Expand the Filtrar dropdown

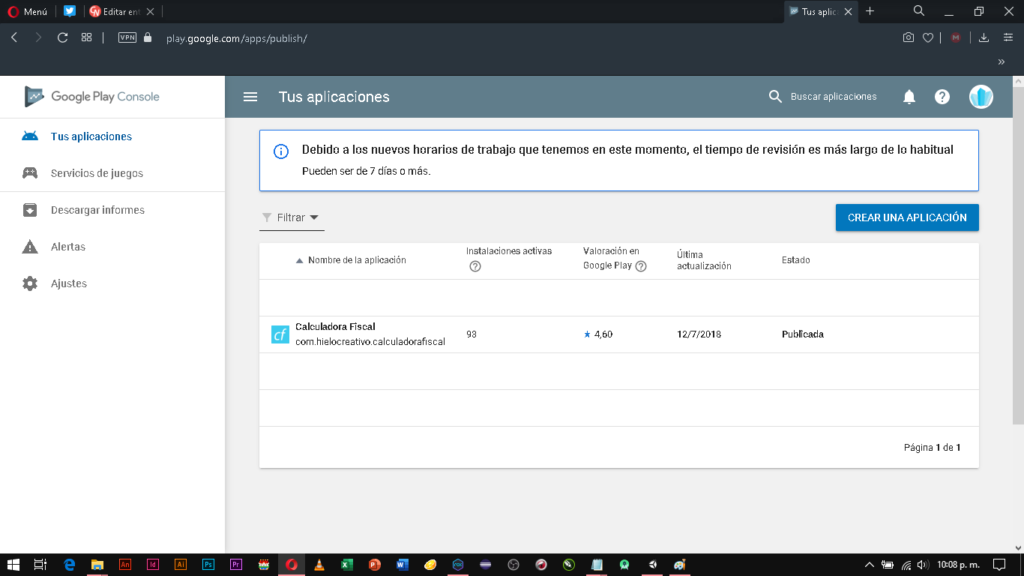coord(291,217)
